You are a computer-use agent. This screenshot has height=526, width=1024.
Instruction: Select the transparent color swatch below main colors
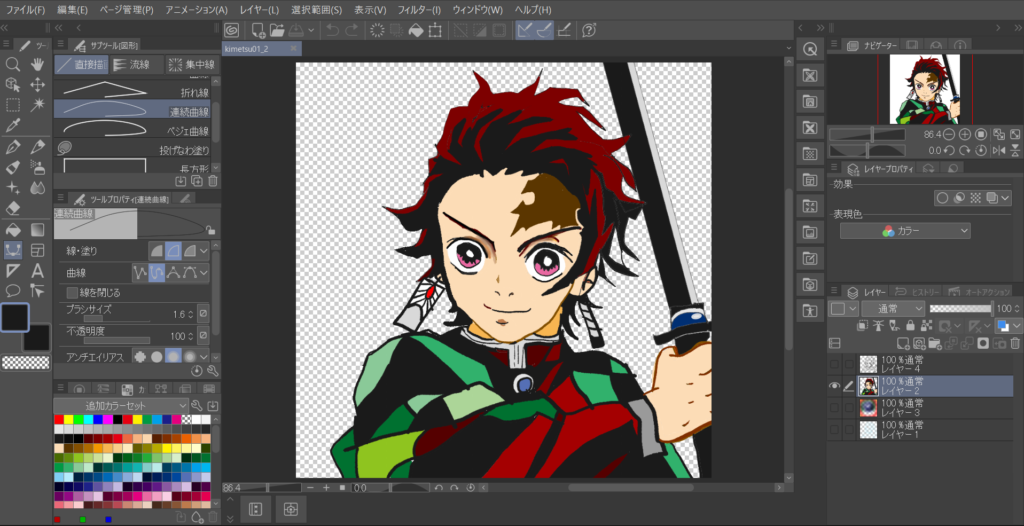pyautogui.click(x=25, y=363)
